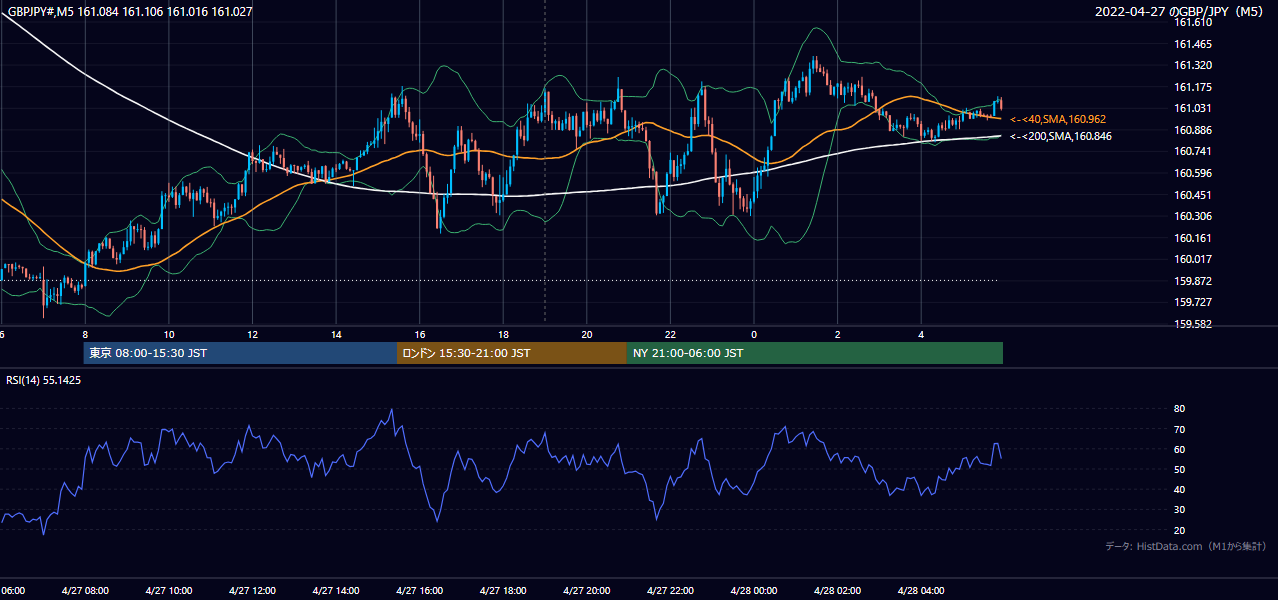1278x600 pixels.
Task: Click RSI axis level 30
Action: [1179, 510]
